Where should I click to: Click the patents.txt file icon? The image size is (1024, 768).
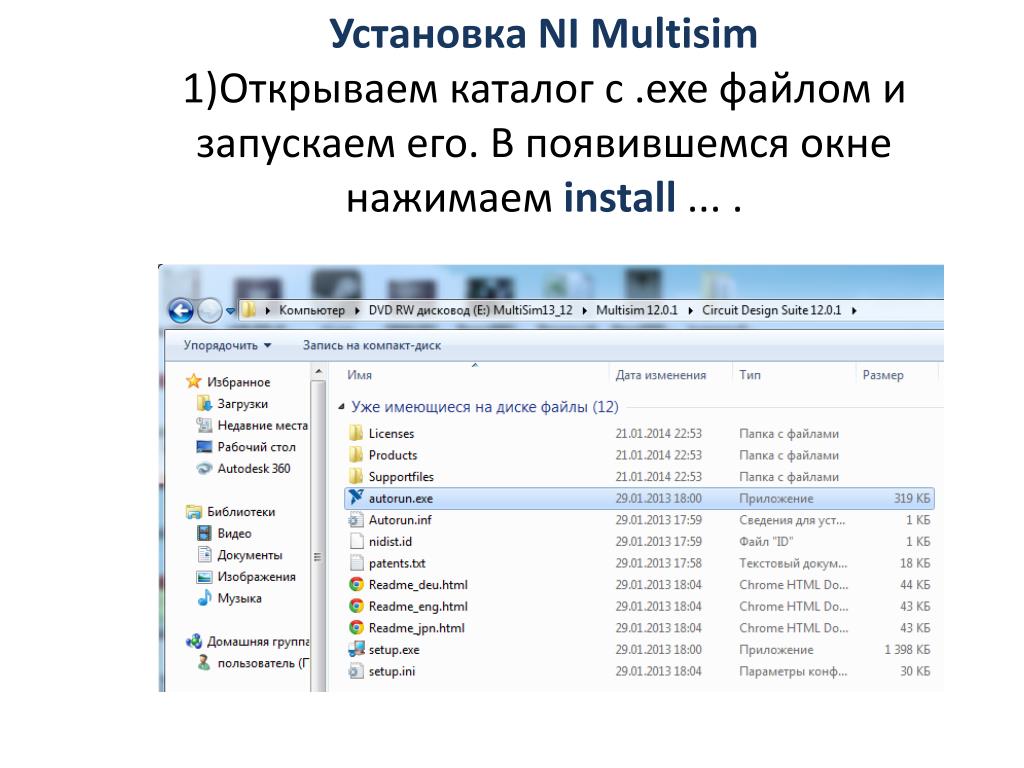[356, 563]
